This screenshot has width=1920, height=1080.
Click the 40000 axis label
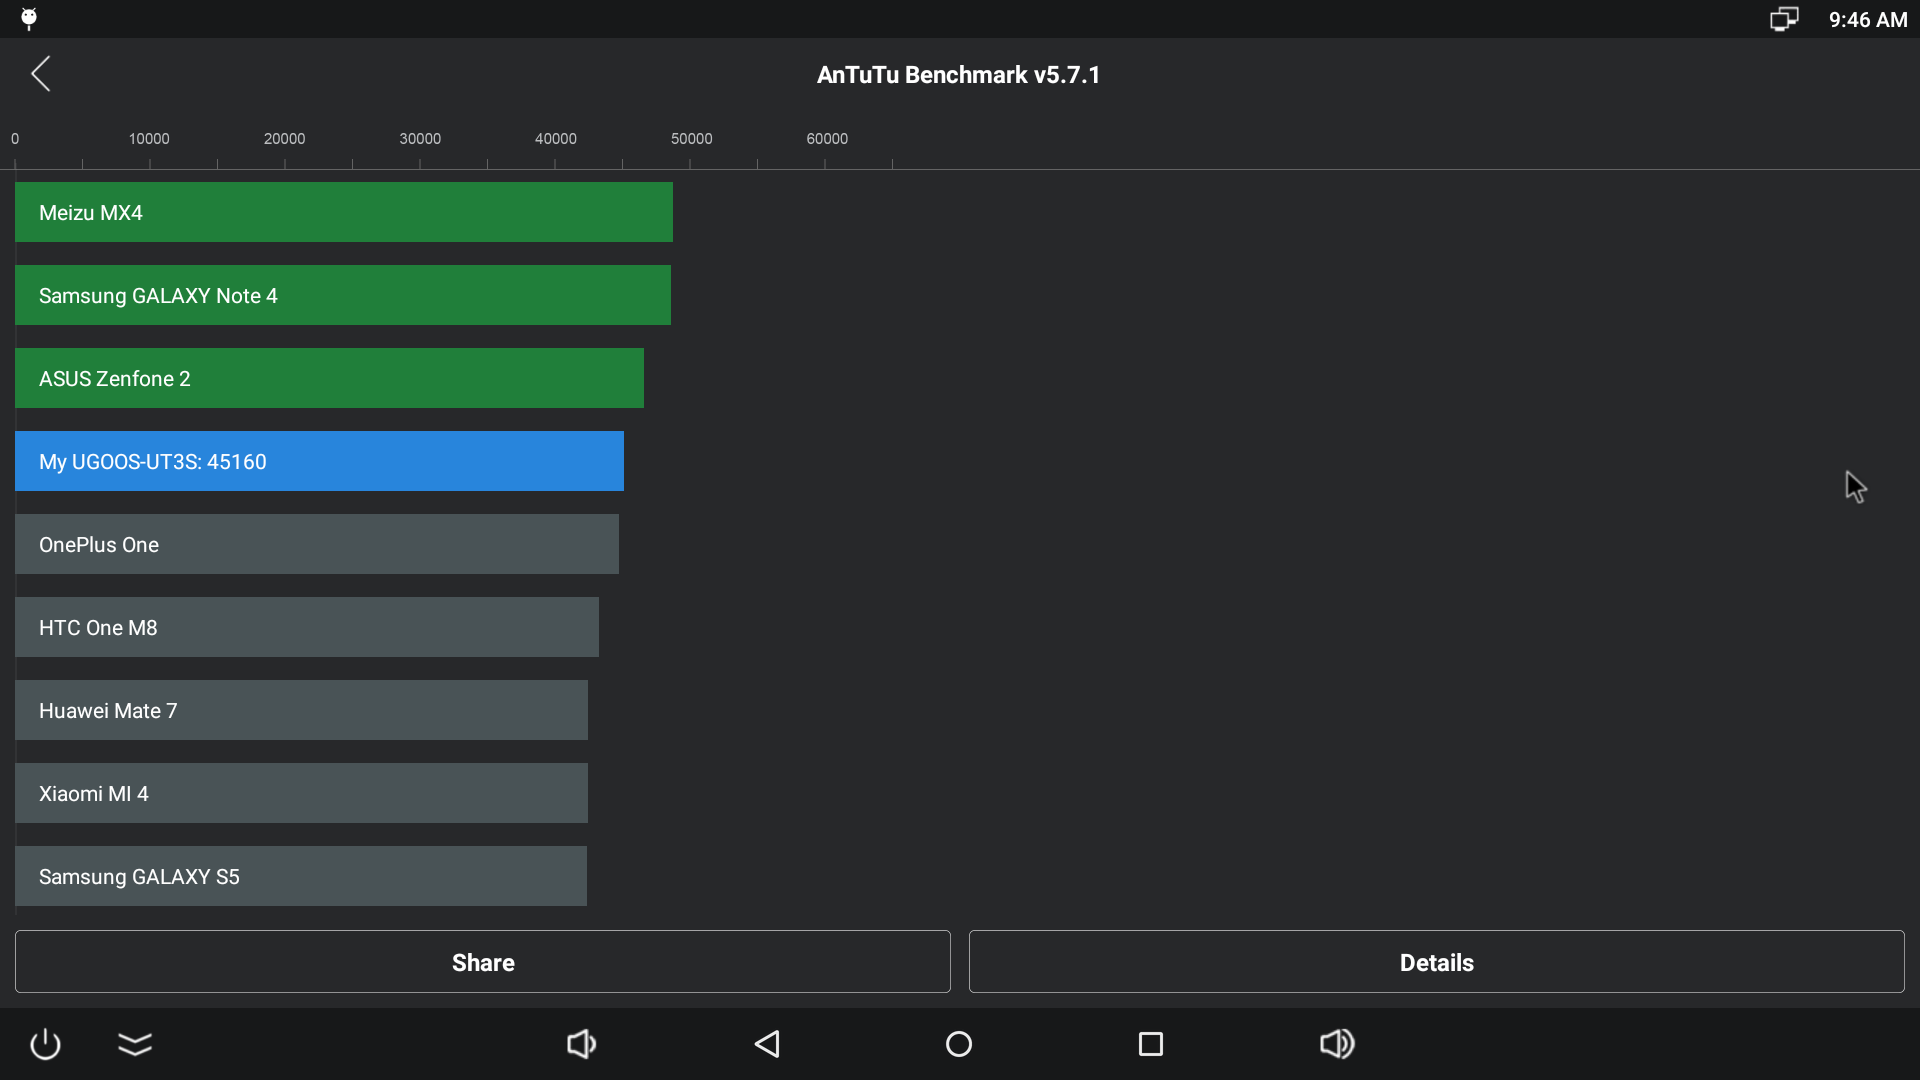[555, 139]
